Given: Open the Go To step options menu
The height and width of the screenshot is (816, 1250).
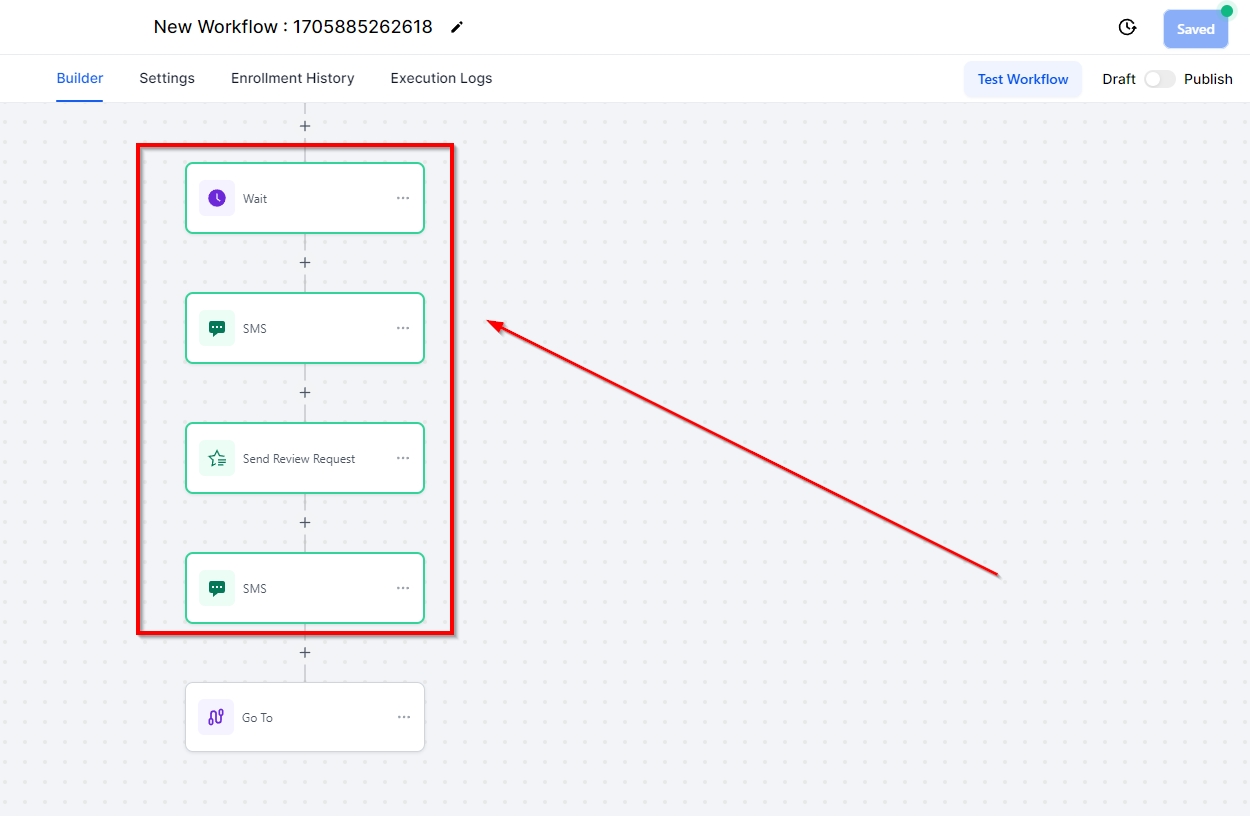Looking at the screenshot, I should [x=404, y=717].
